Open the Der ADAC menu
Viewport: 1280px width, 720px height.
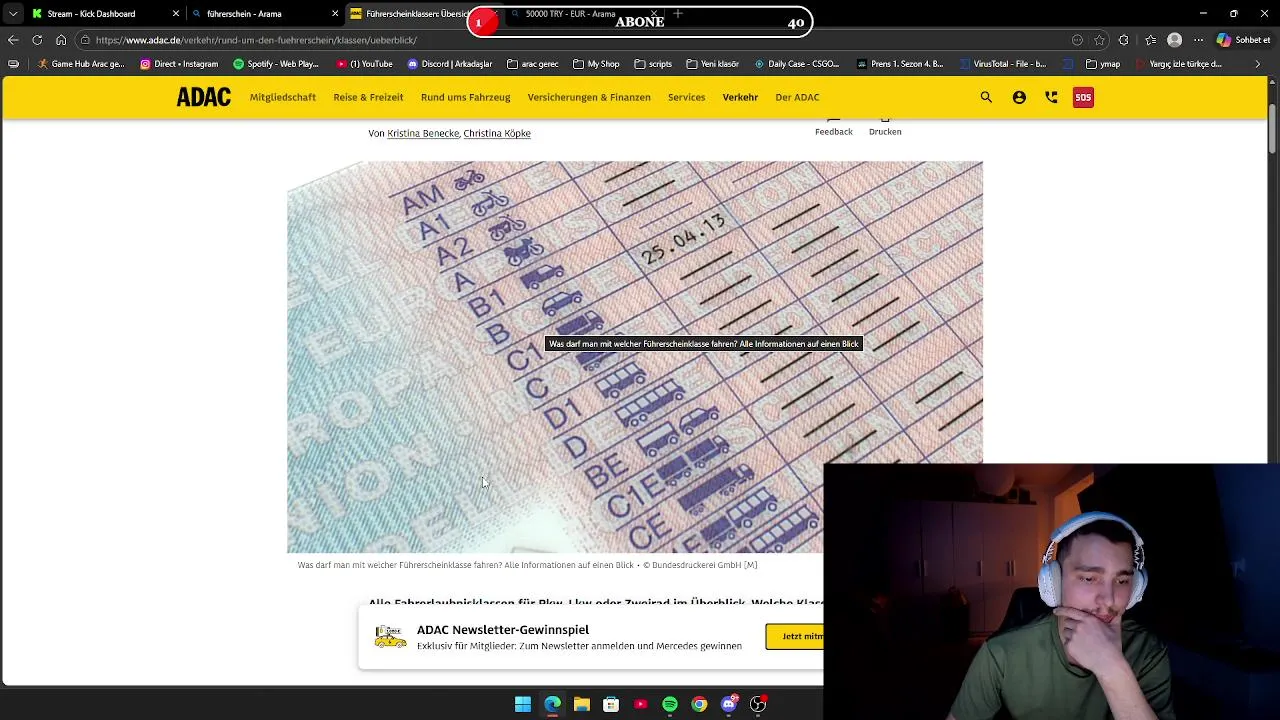point(797,97)
